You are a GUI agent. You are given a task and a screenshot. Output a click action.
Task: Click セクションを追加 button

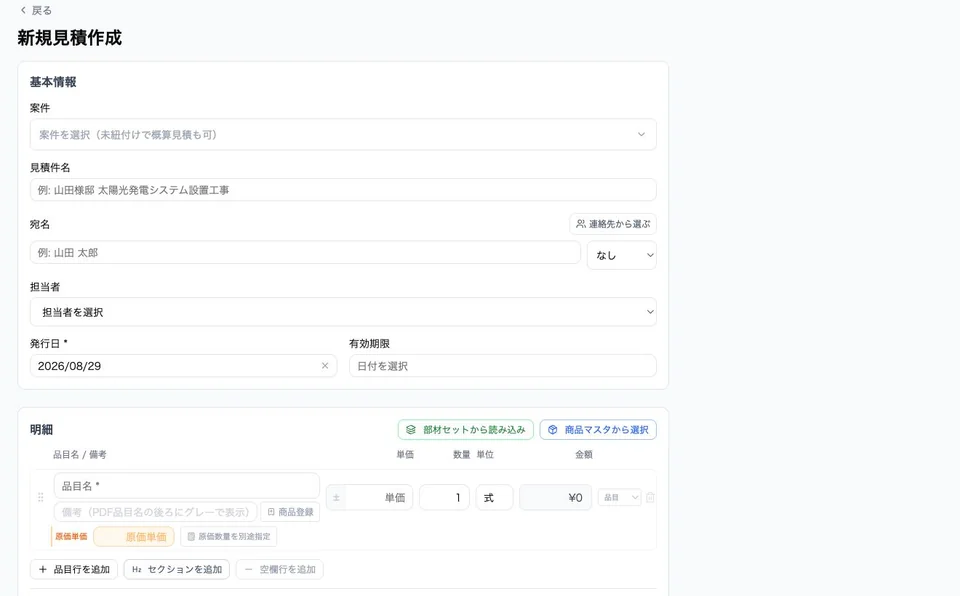point(176,569)
